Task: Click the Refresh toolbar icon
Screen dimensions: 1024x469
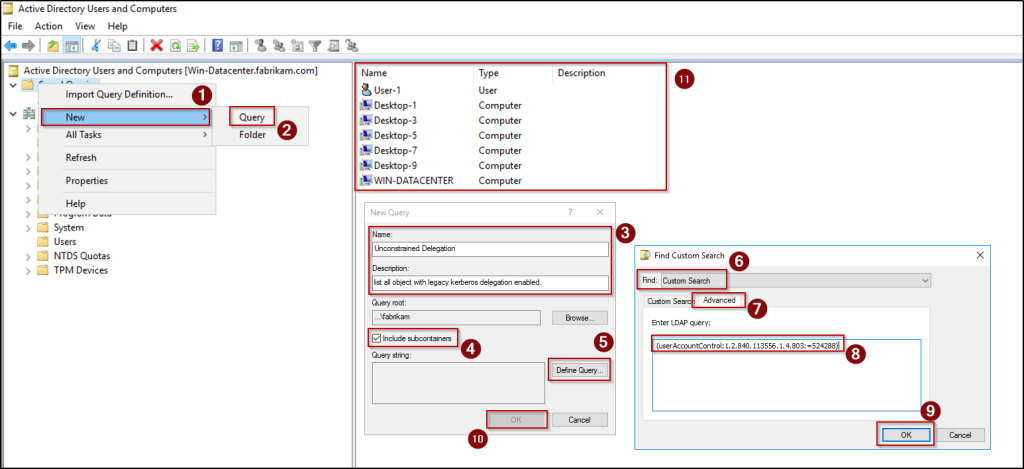Action: 175,45
